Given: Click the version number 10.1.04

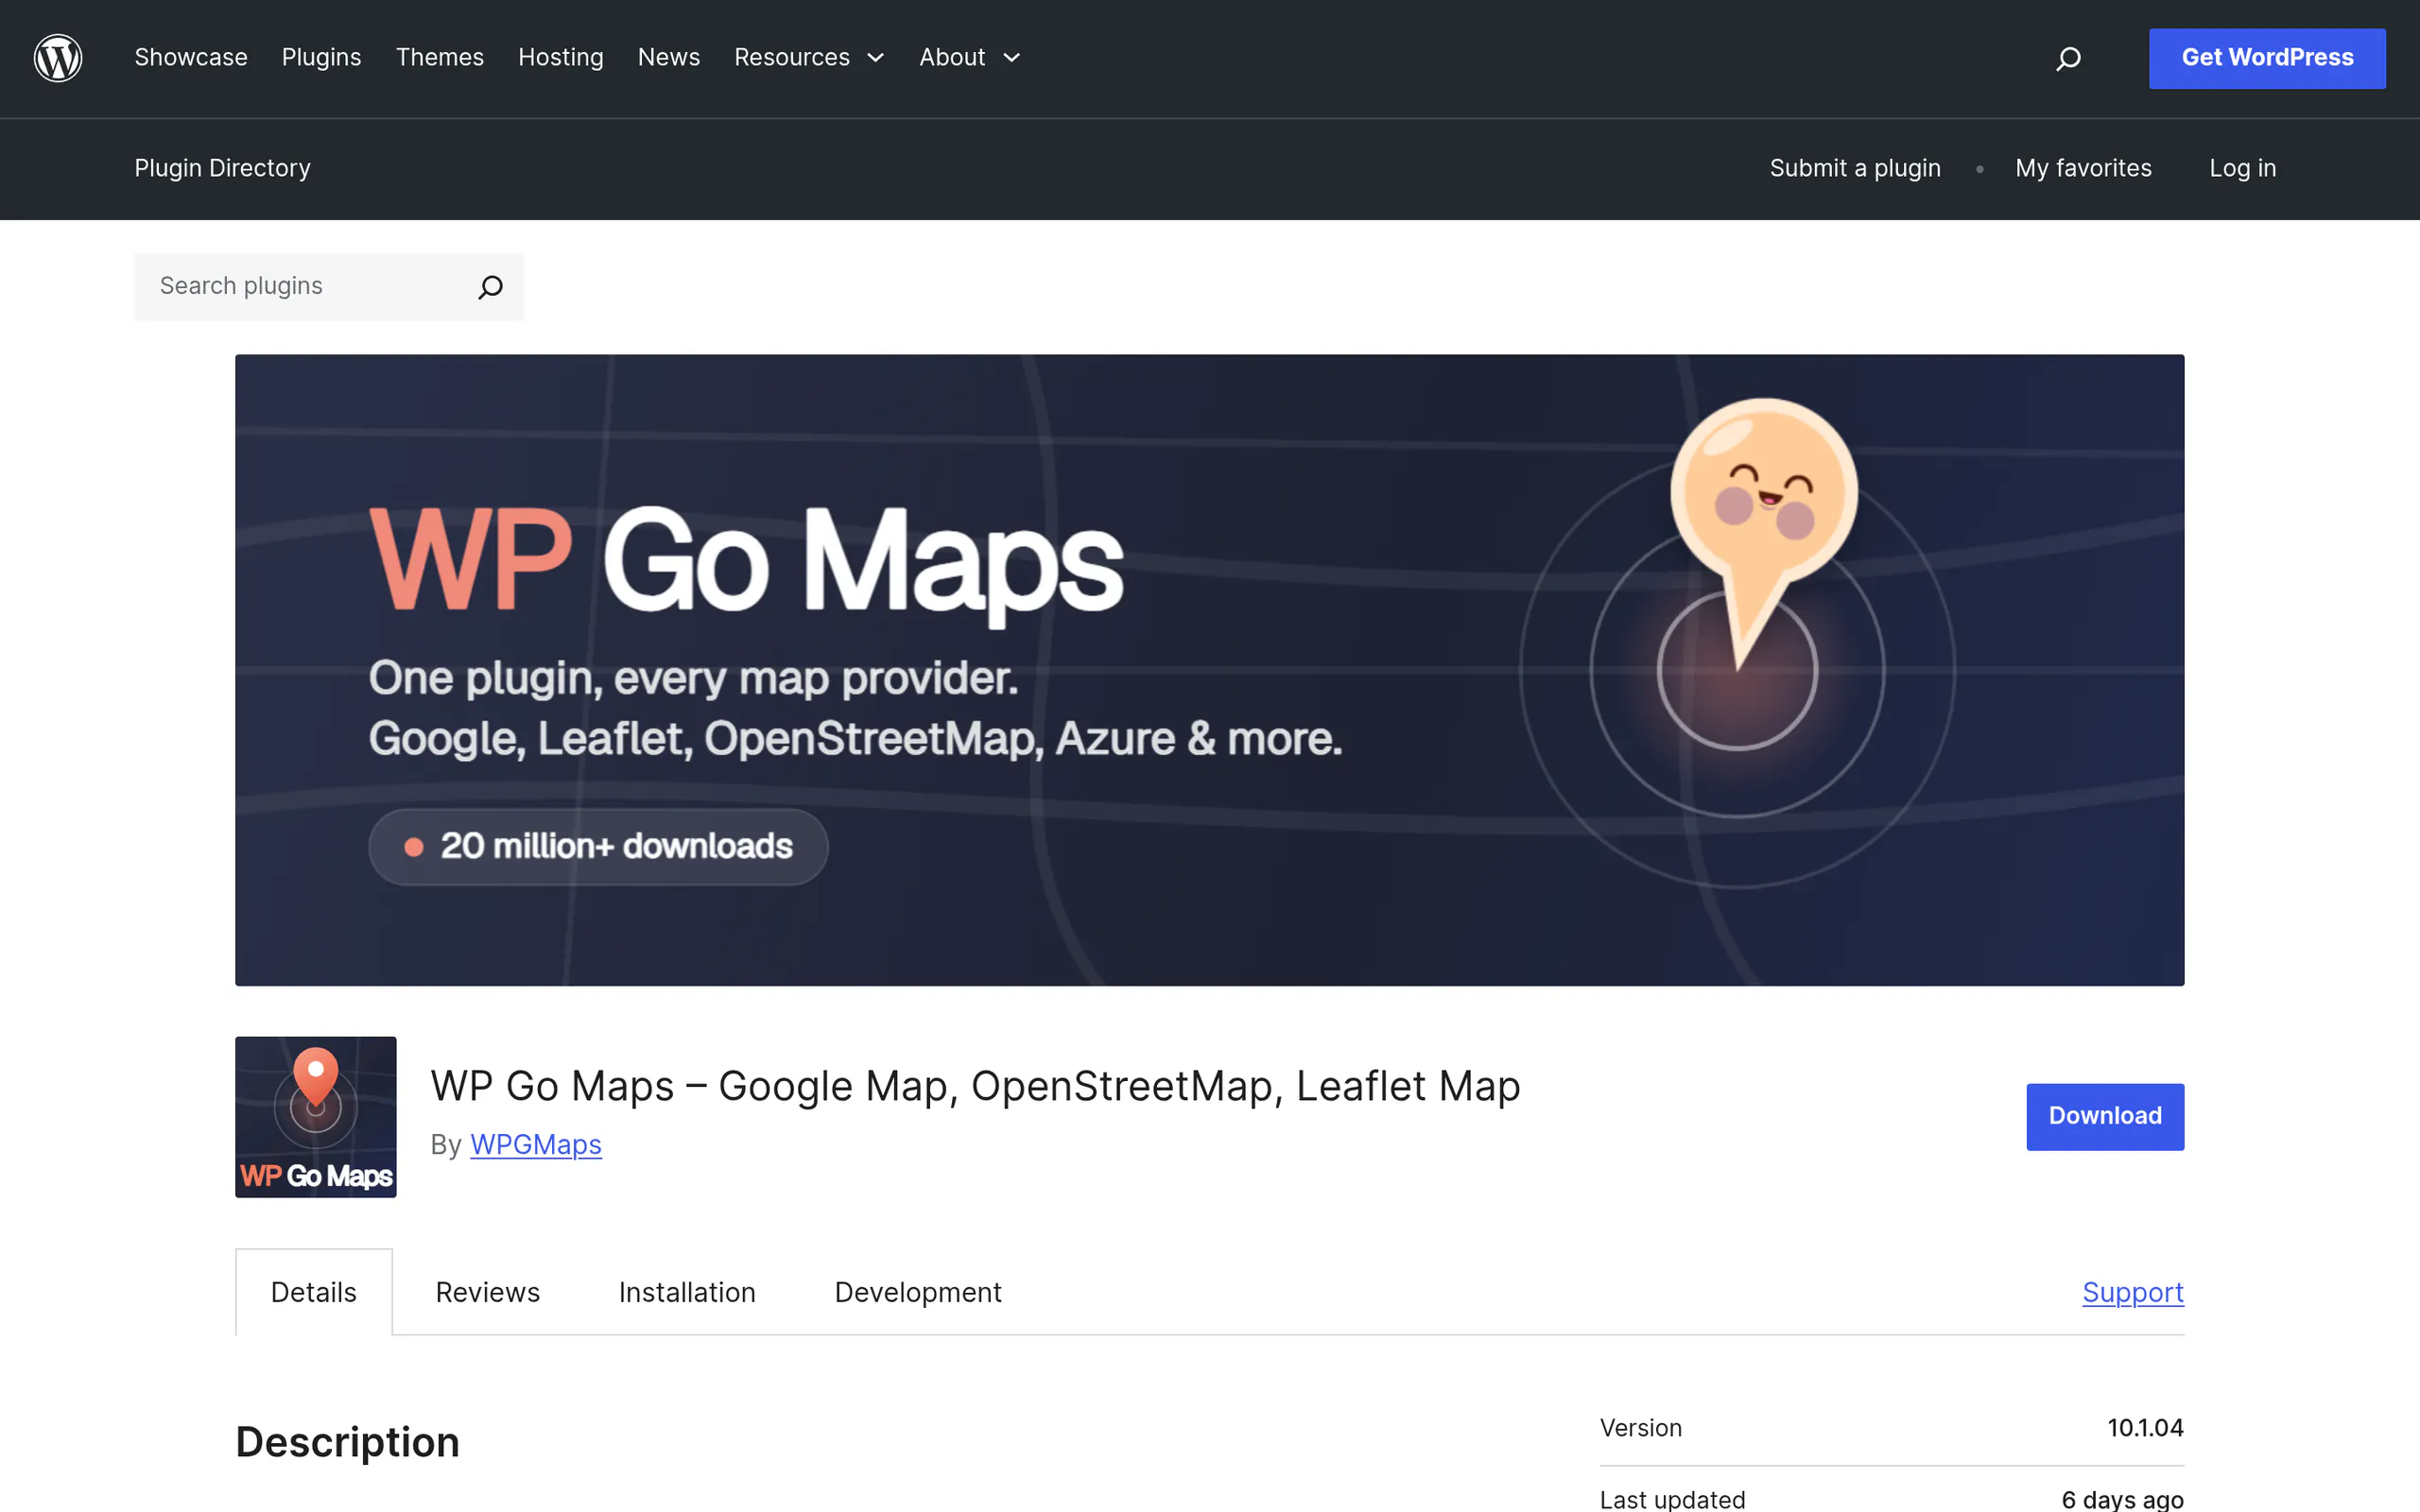Looking at the screenshot, I should coord(2145,1428).
